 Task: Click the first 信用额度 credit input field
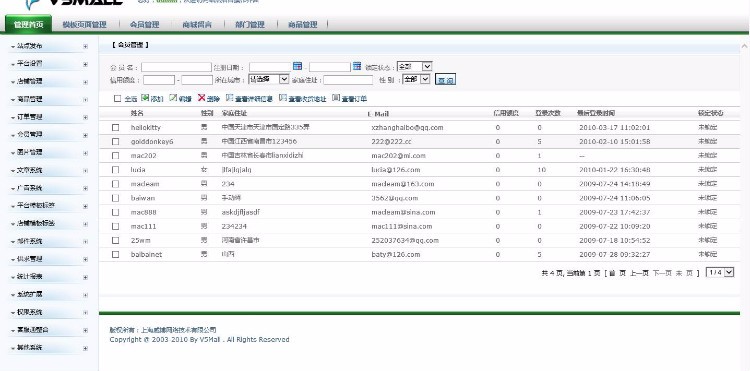click(x=159, y=80)
